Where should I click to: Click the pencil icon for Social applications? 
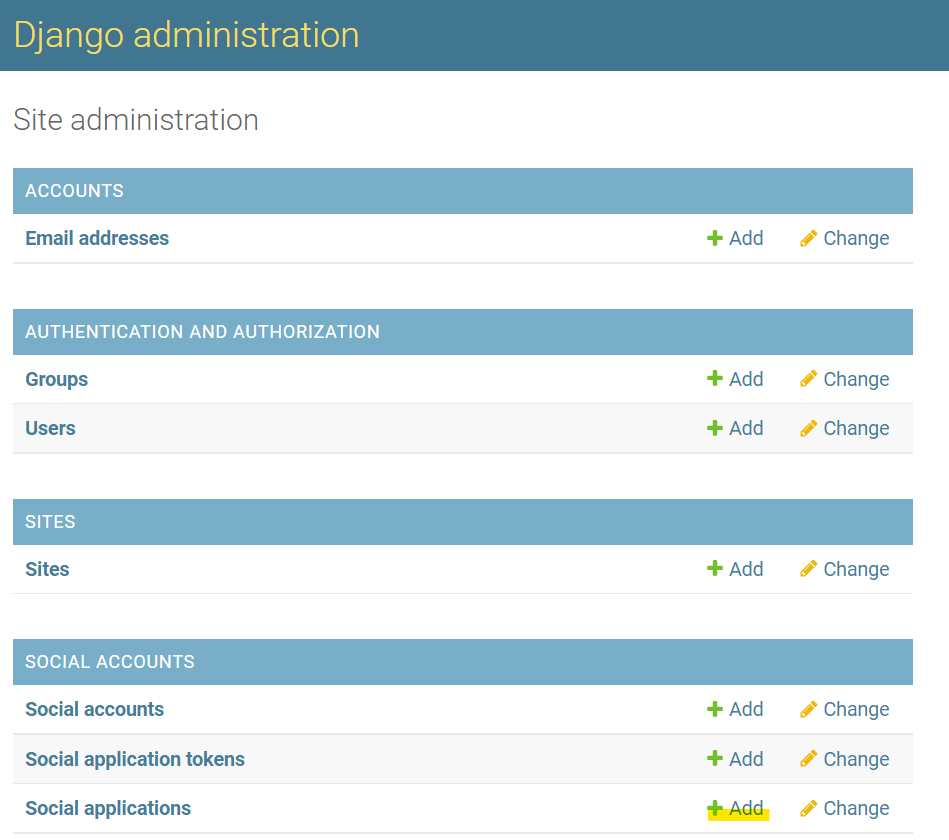point(809,808)
